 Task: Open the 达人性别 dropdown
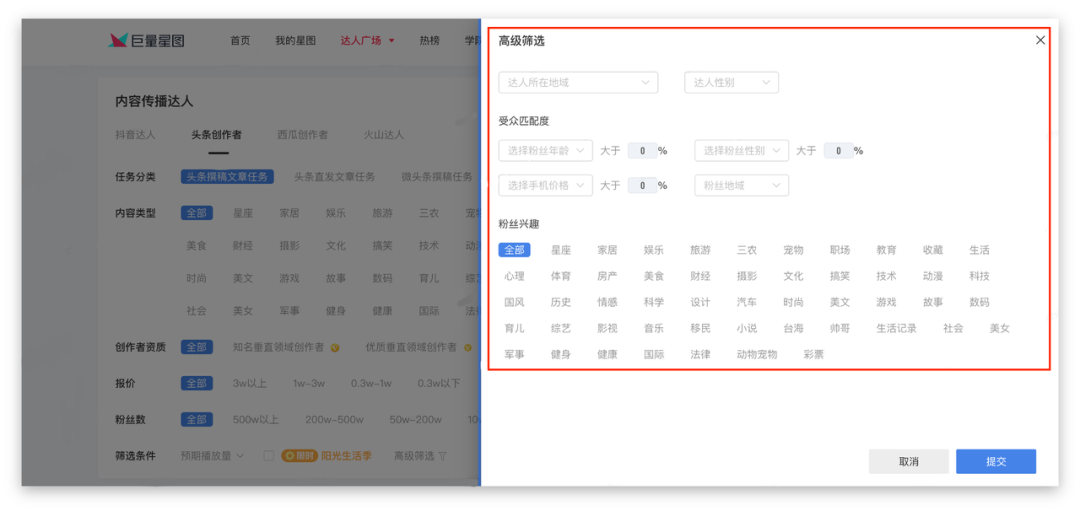click(x=731, y=83)
